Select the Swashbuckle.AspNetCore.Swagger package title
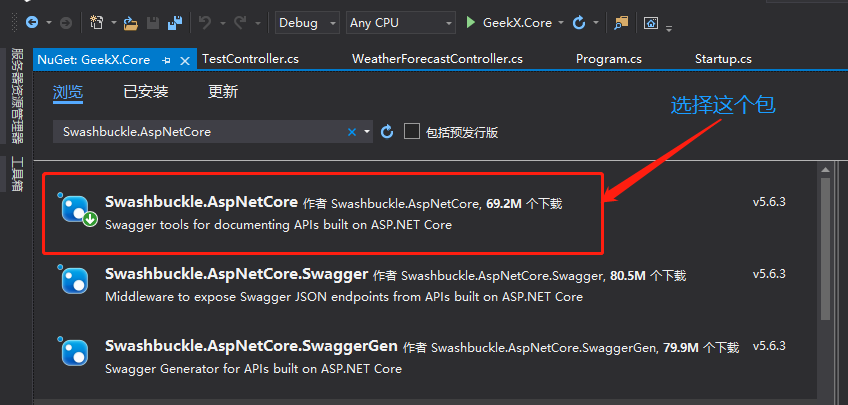Image resolution: width=848 pixels, height=405 pixels. pos(236,274)
